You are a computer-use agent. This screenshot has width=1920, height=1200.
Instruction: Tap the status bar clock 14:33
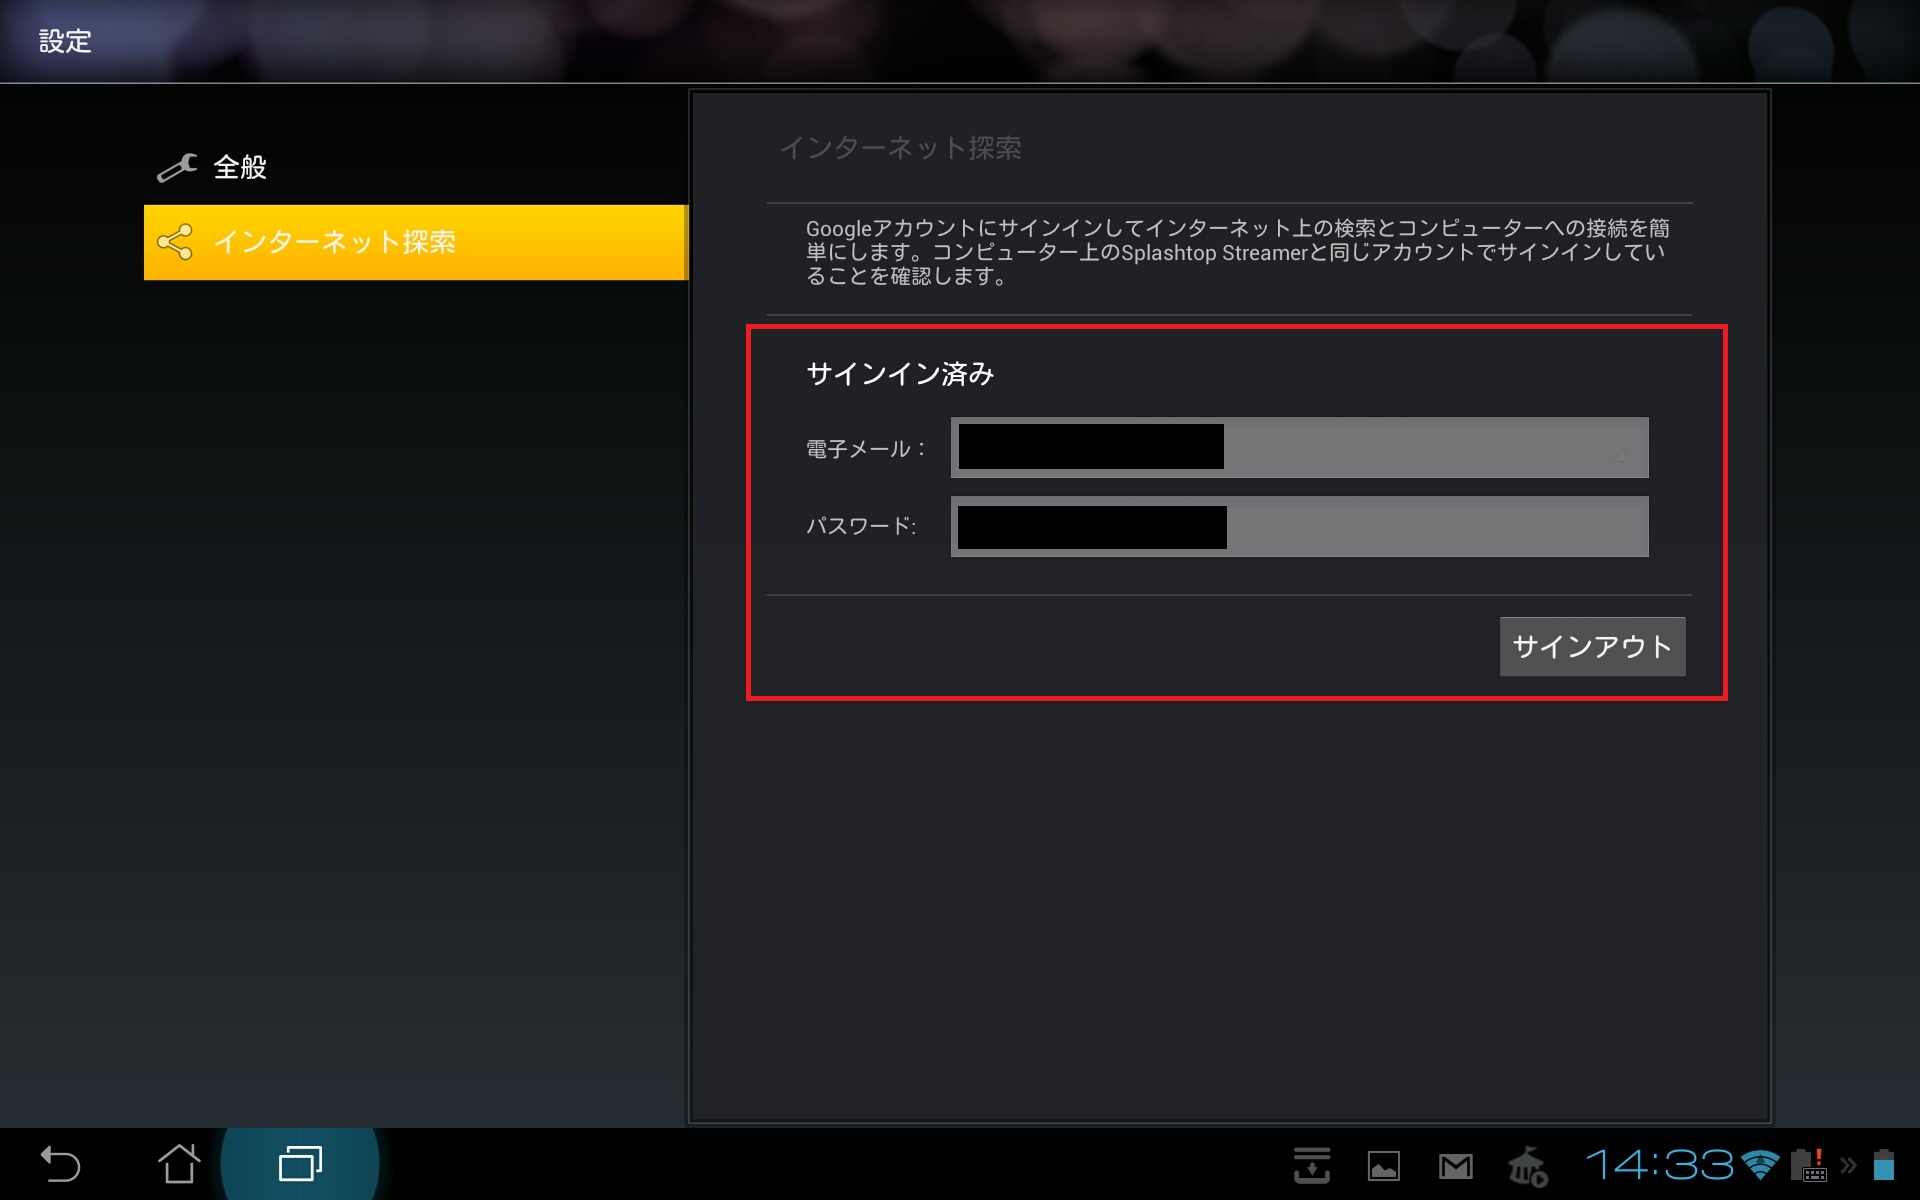coord(1660,1165)
